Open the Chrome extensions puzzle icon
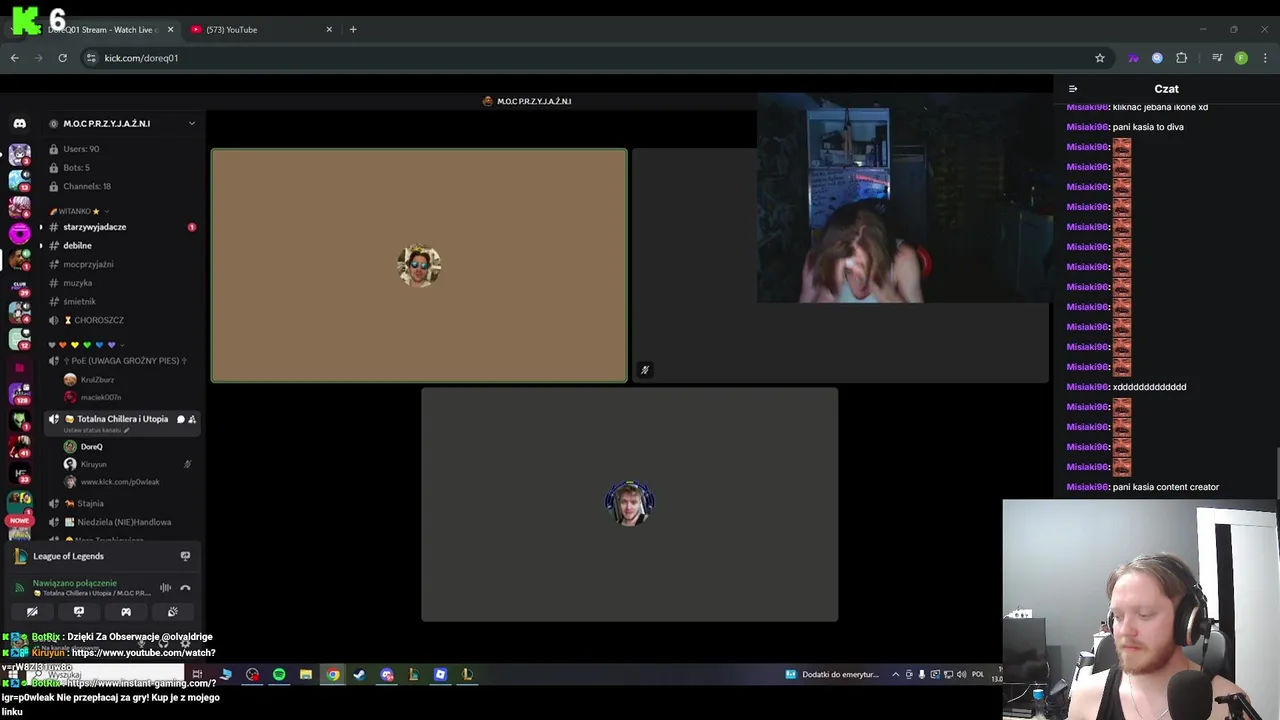This screenshot has width=1280, height=720. pyautogui.click(x=1181, y=58)
